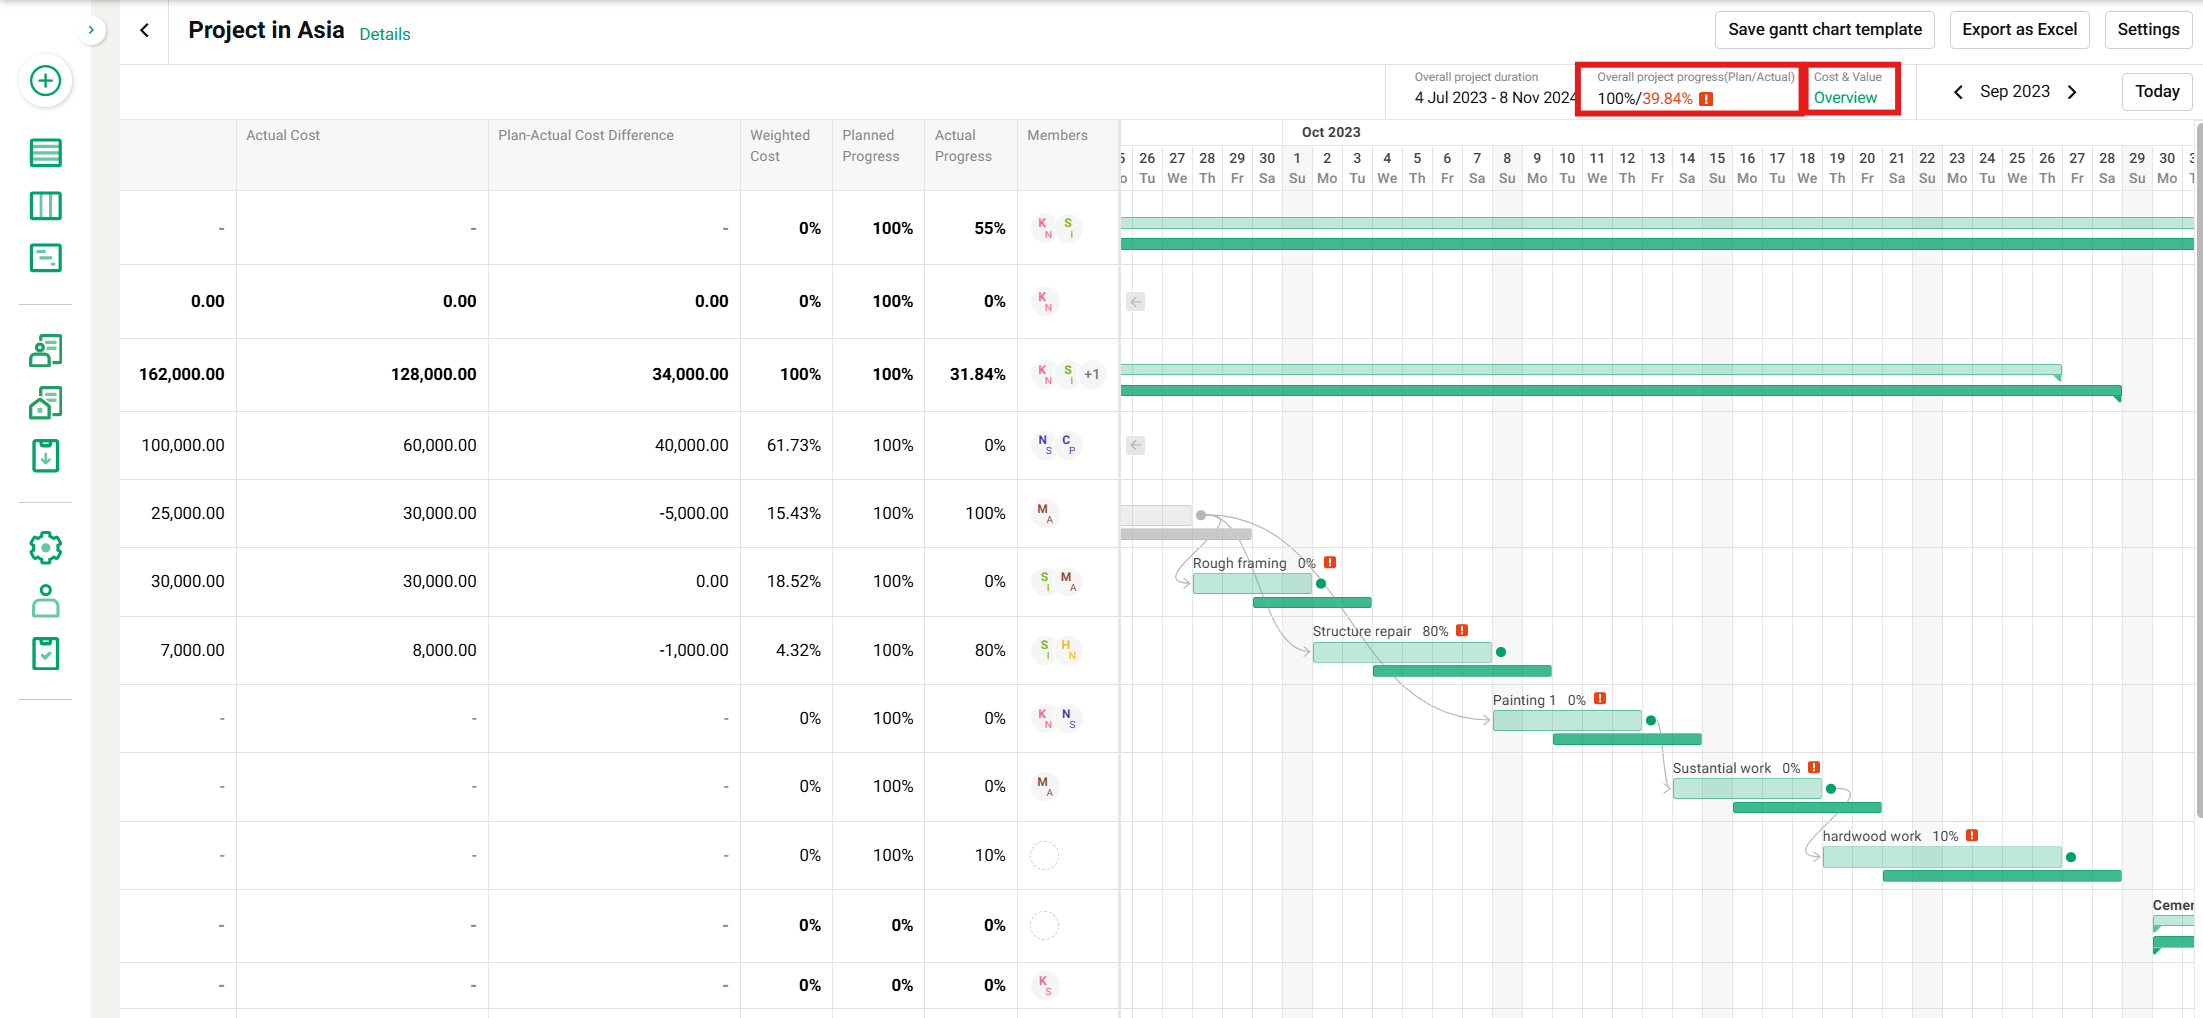Open the list view icon in sidebar
This screenshot has height=1018, width=2203.
tap(46, 153)
